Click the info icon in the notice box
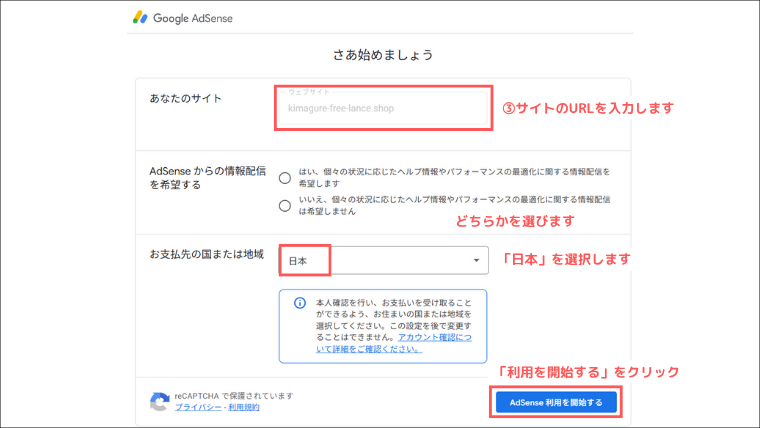The image size is (760, 428). tap(300, 303)
